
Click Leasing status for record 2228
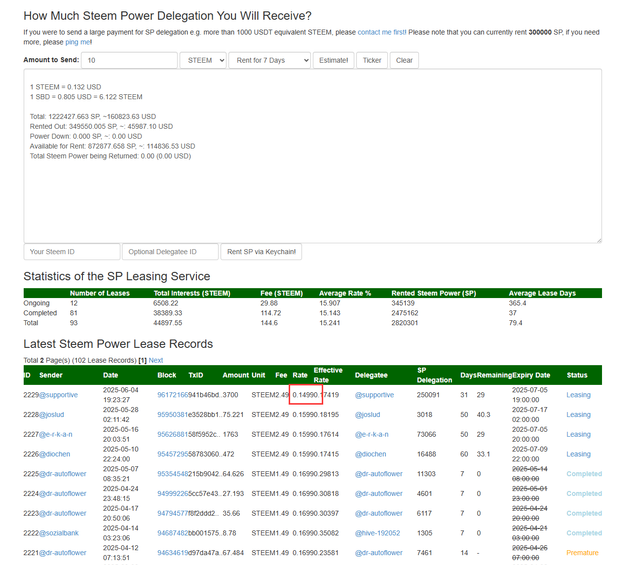578,414
